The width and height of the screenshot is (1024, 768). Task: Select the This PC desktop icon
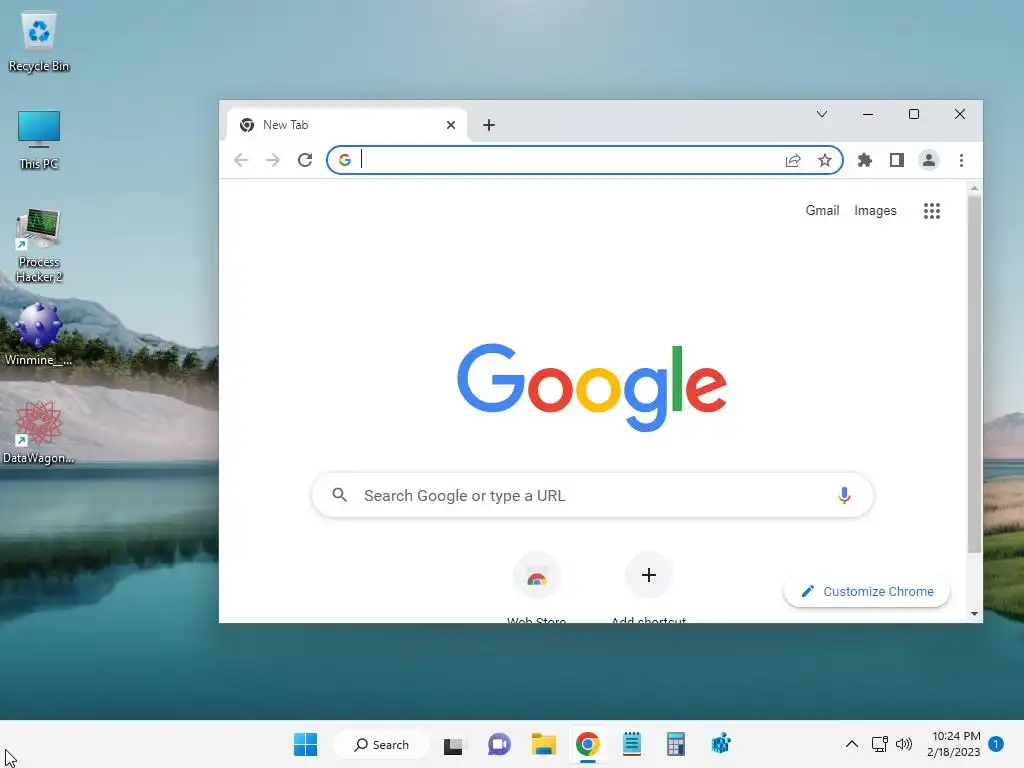39,140
